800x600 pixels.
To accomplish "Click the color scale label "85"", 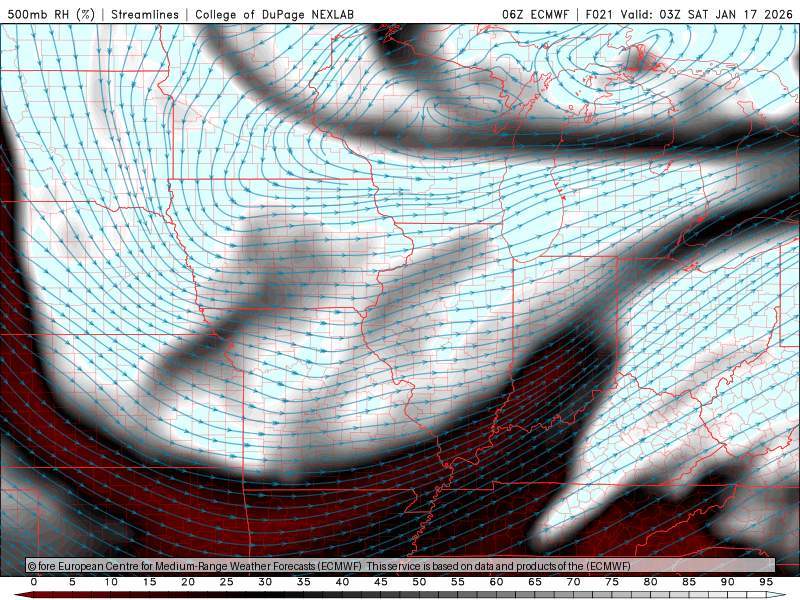I will pyautogui.click(x=689, y=582).
